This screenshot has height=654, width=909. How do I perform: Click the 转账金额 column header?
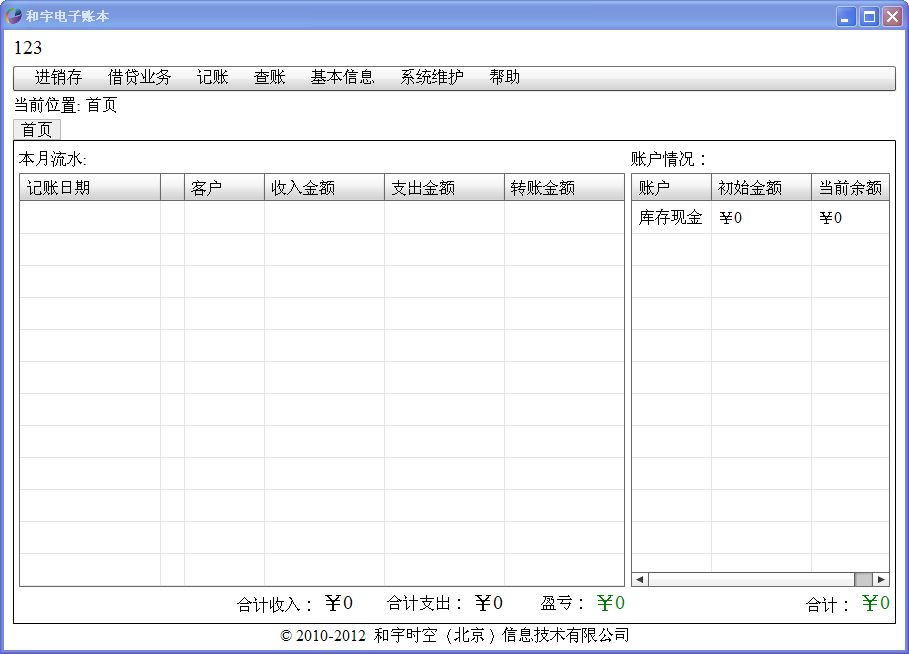coord(564,188)
